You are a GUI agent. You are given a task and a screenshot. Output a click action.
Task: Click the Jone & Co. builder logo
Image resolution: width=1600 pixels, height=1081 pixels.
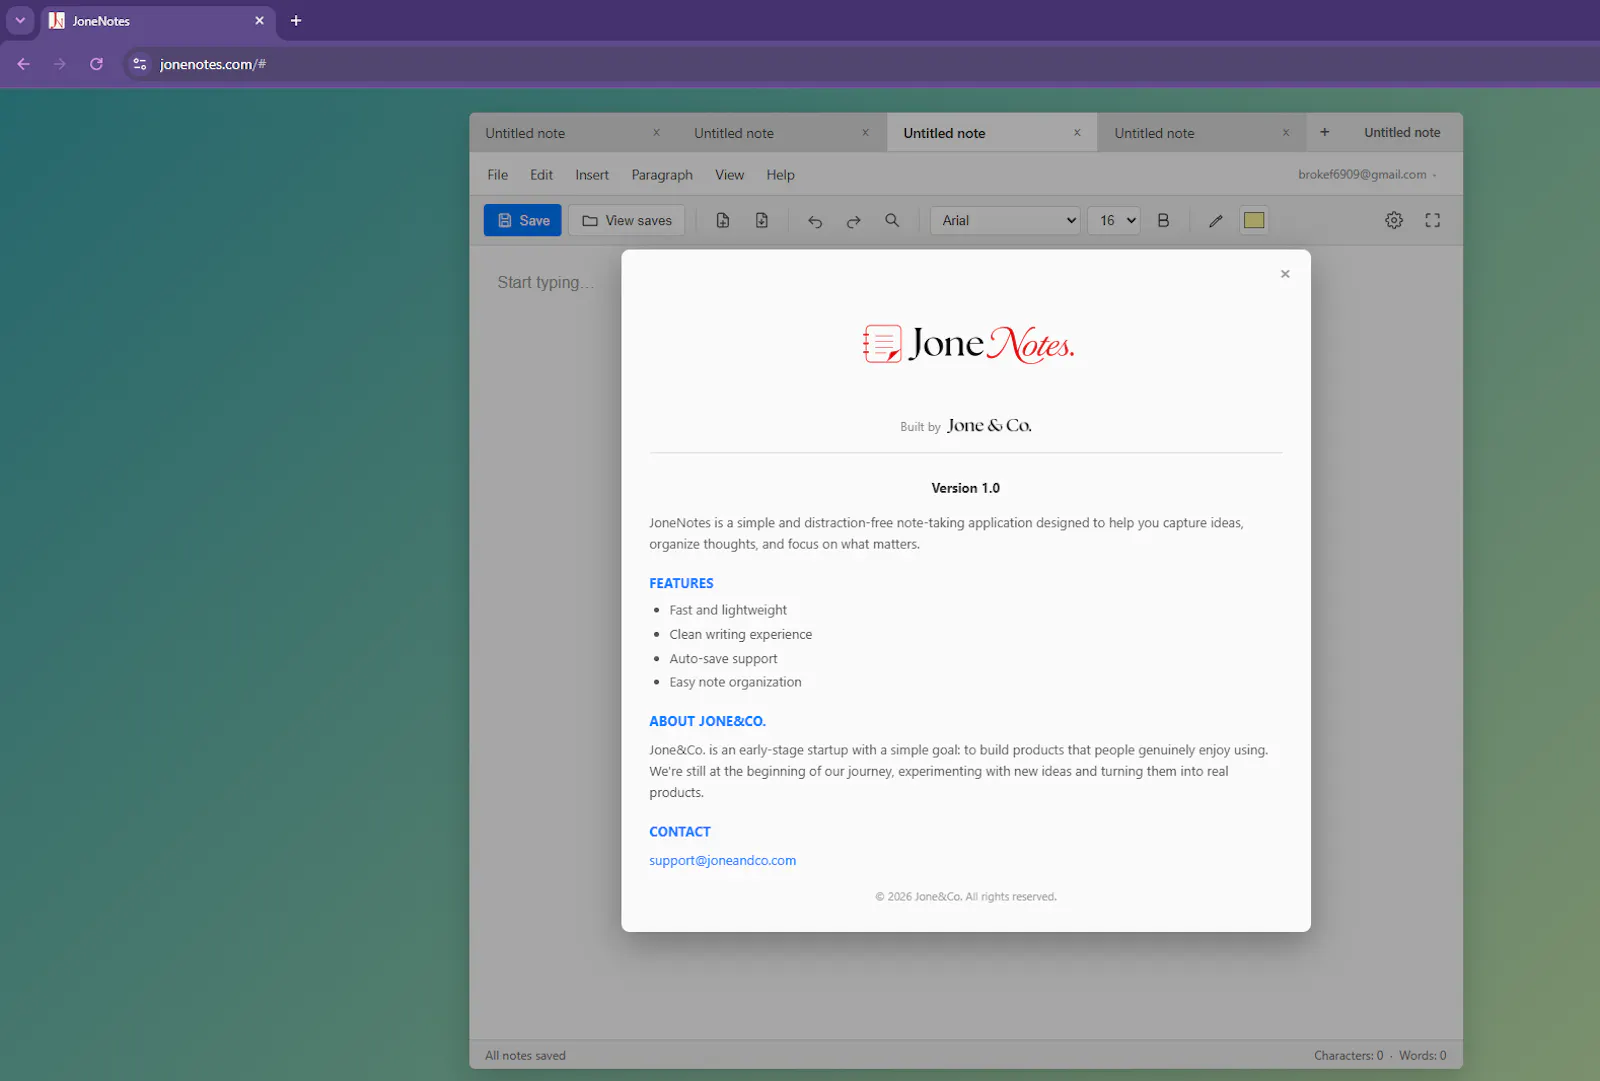[989, 426]
